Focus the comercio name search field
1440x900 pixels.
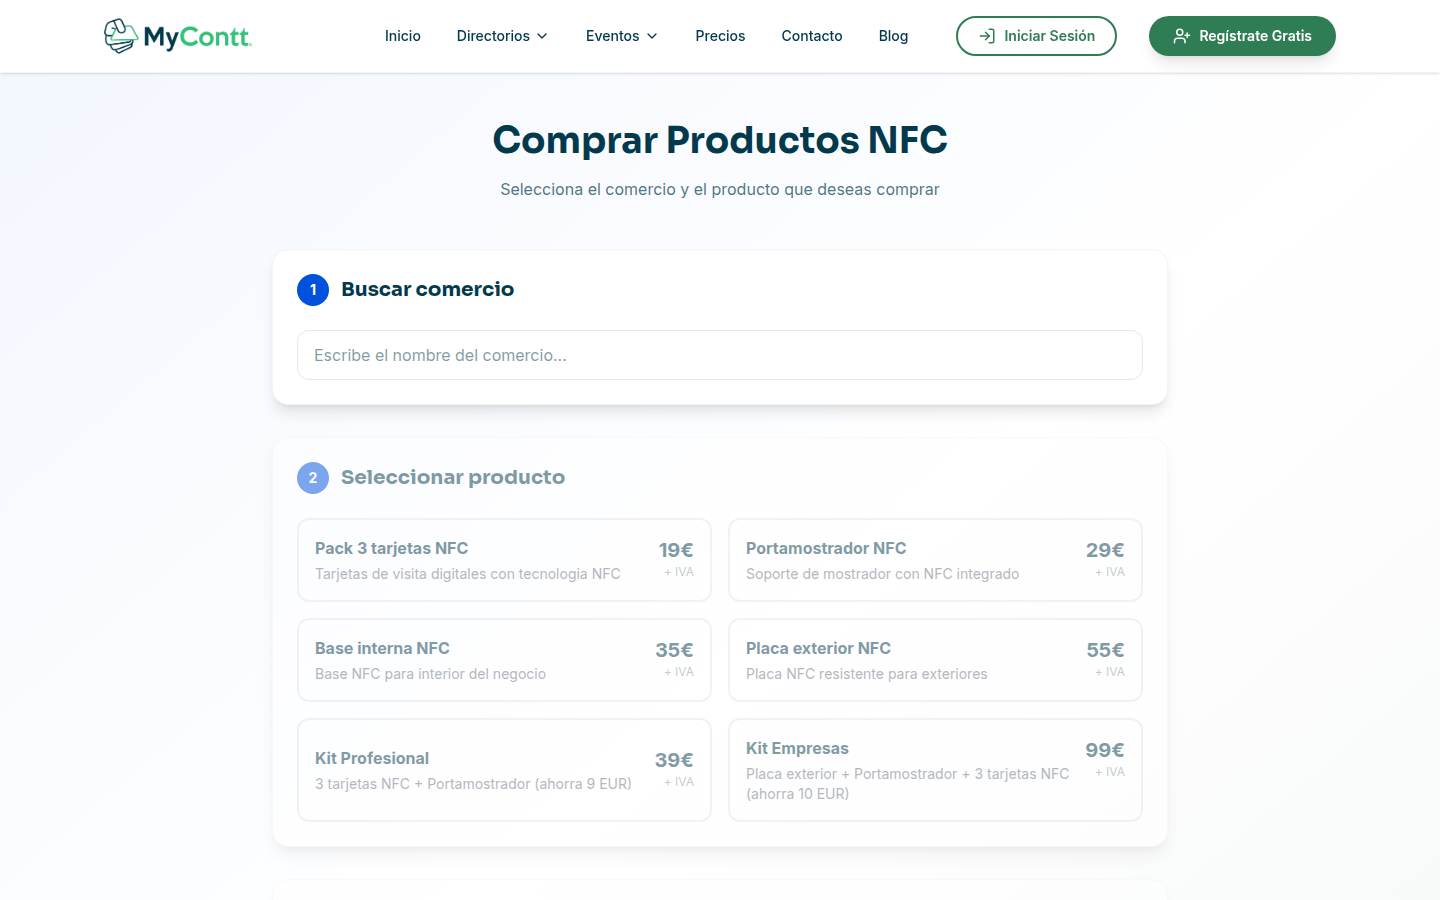720,355
